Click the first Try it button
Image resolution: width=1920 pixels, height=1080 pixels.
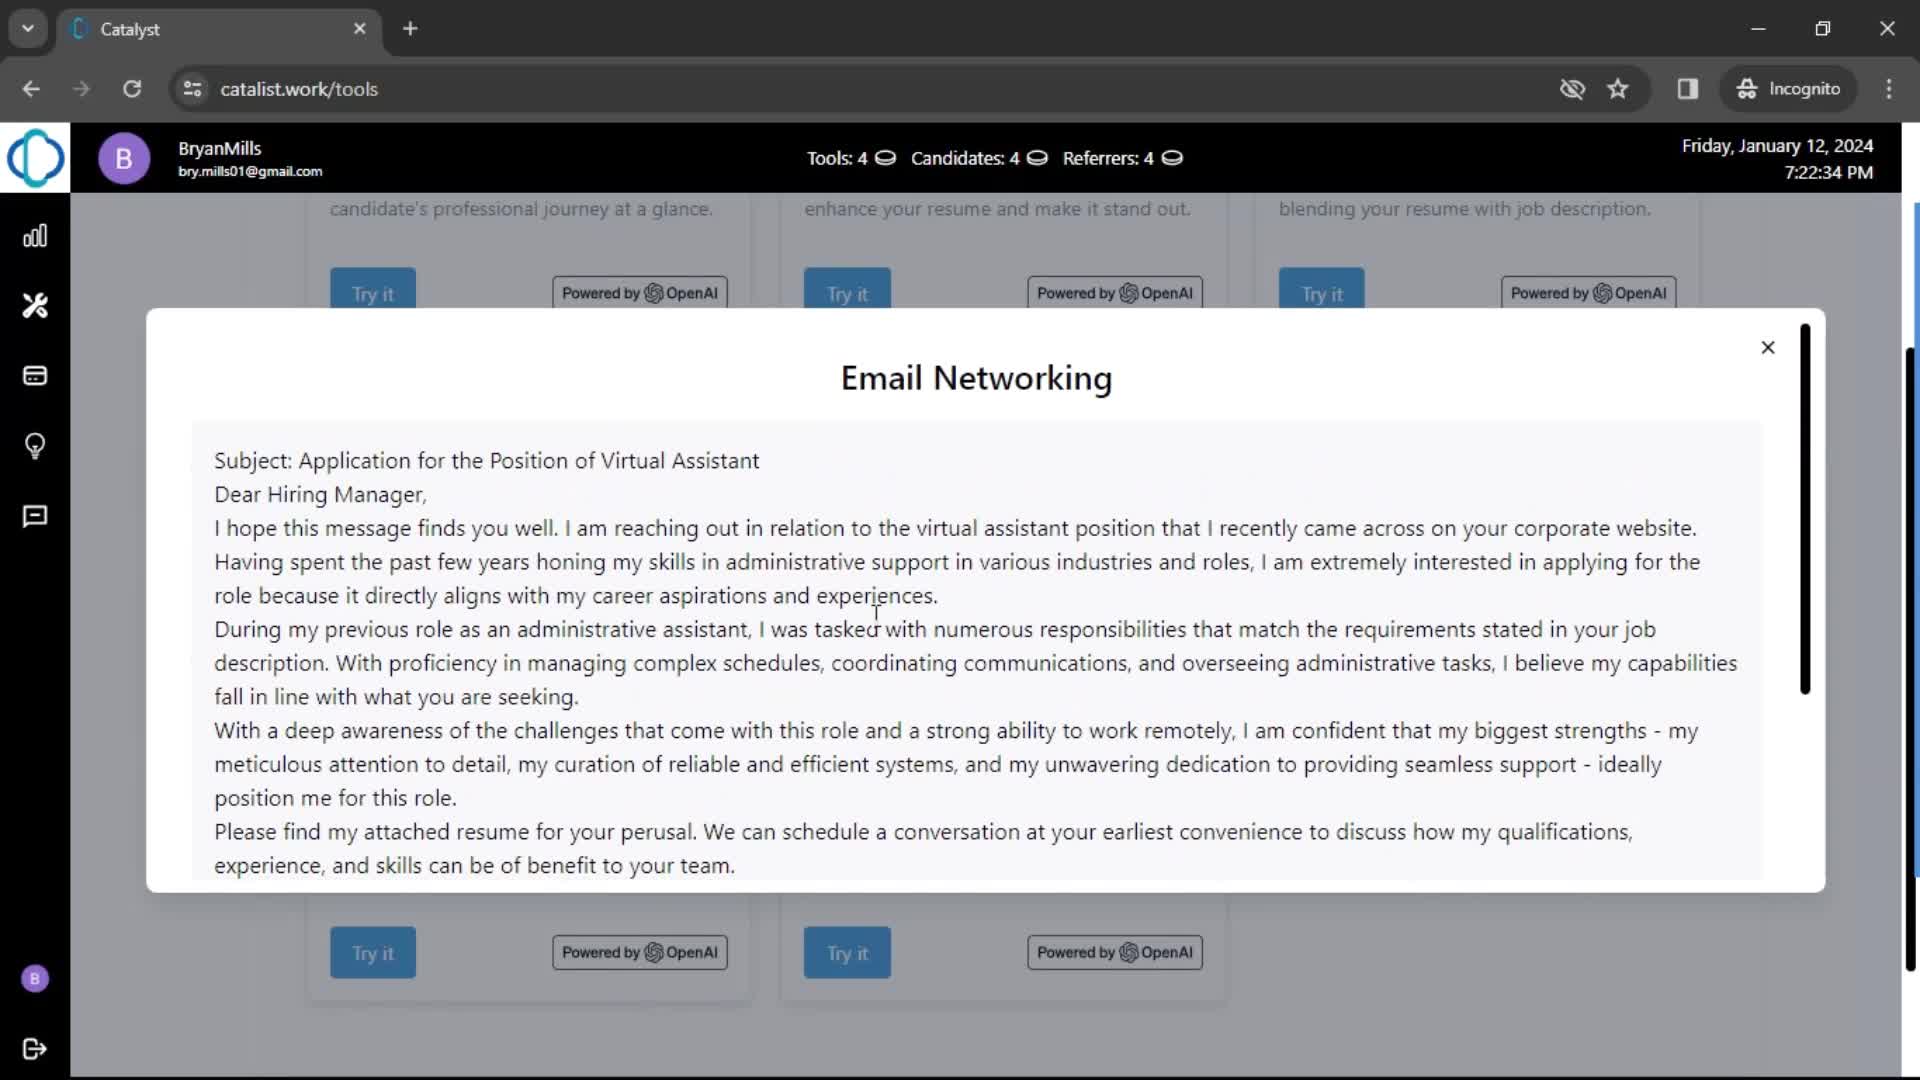click(372, 293)
